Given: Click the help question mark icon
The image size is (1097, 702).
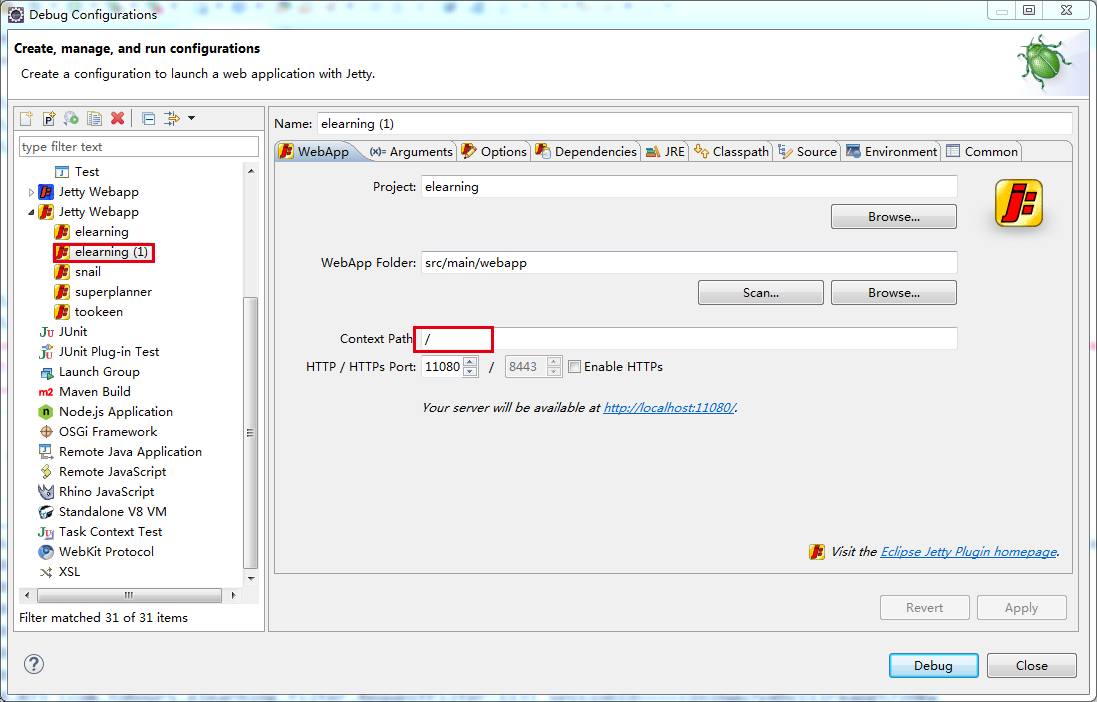Looking at the screenshot, I should point(34,665).
